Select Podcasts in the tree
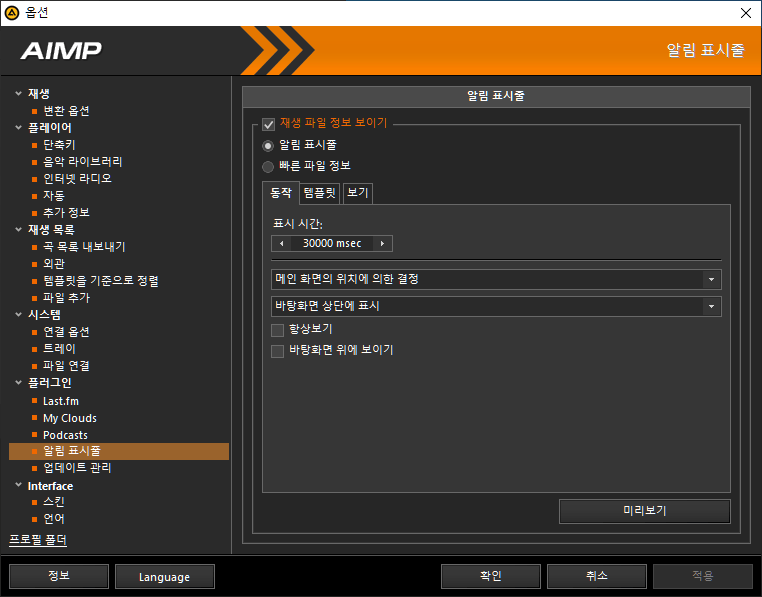The image size is (762, 597). [x=65, y=435]
